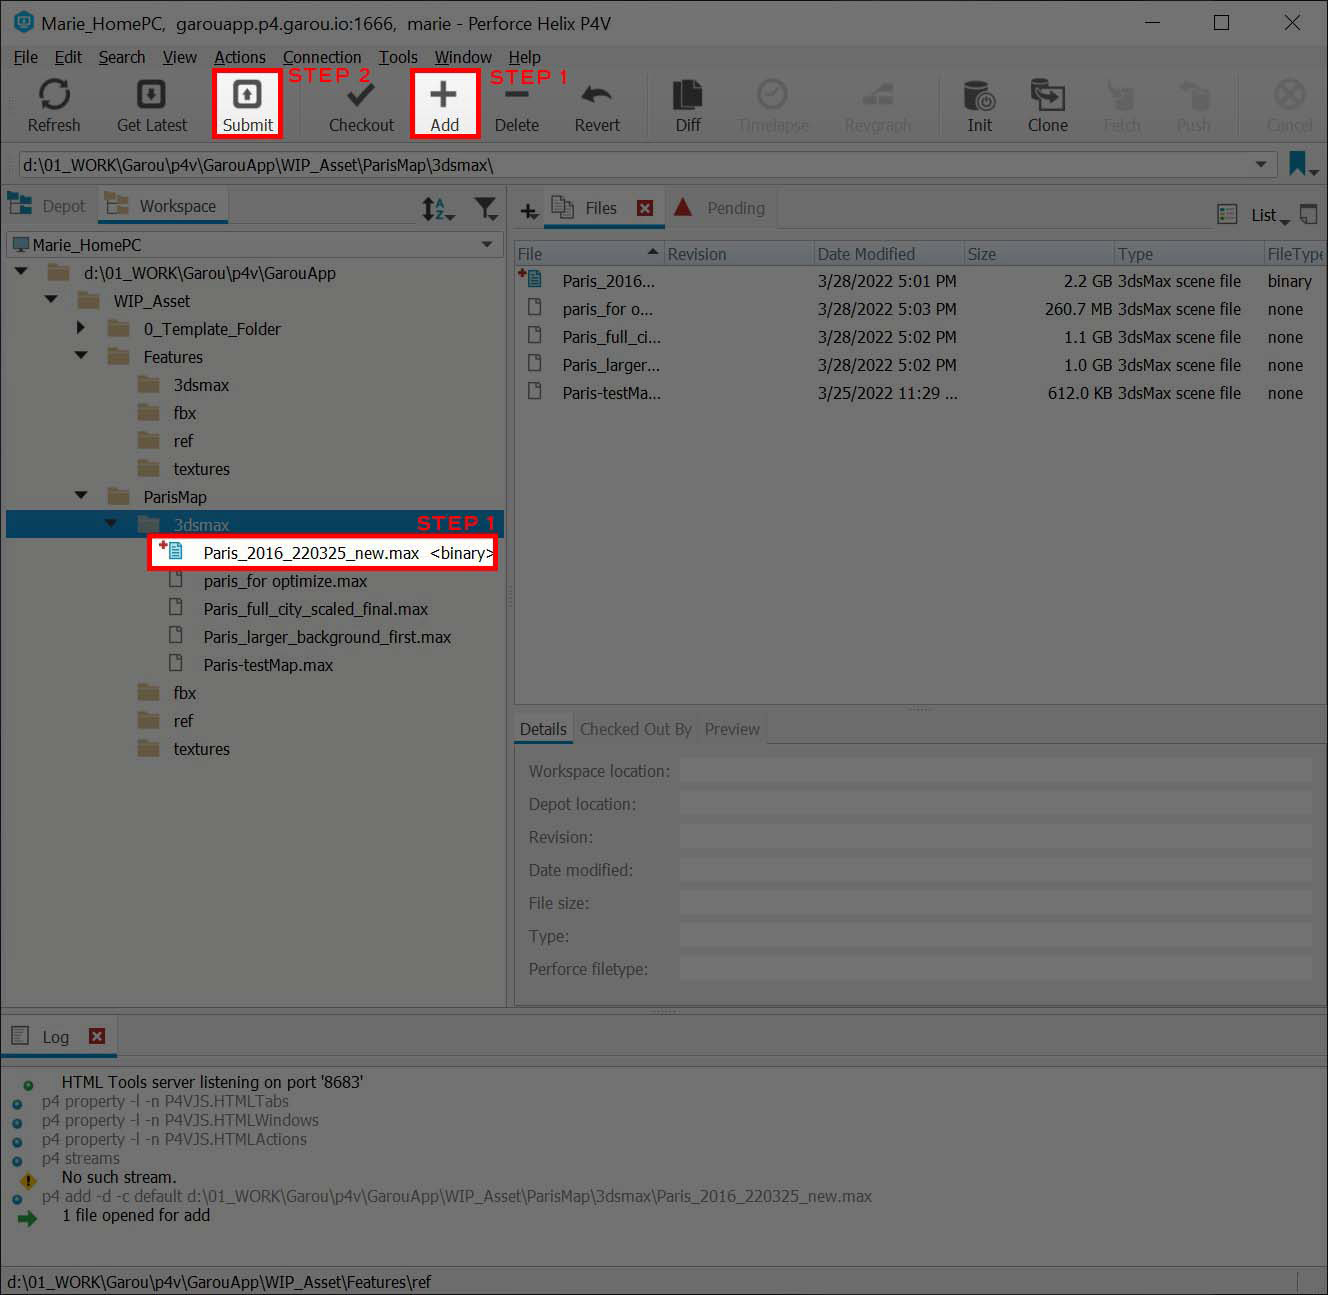Select Paris-testMap.max in the tree
The width and height of the screenshot is (1328, 1295).
pyautogui.click(x=268, y=665)
